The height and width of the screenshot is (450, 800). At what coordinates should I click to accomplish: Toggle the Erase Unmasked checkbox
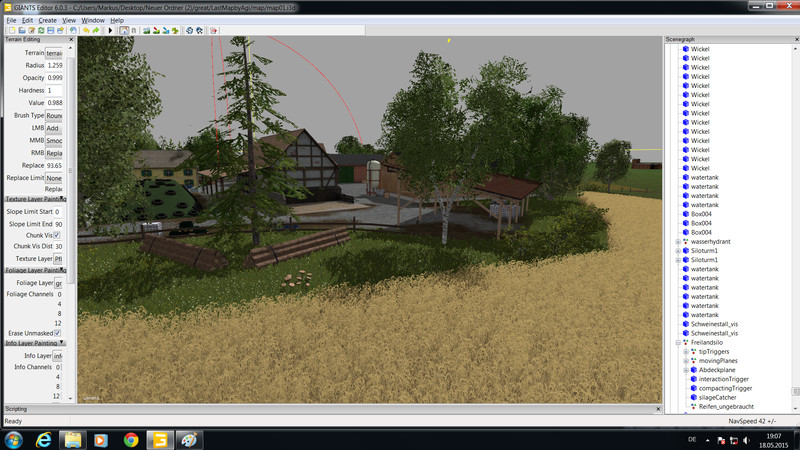click(57, 332)
